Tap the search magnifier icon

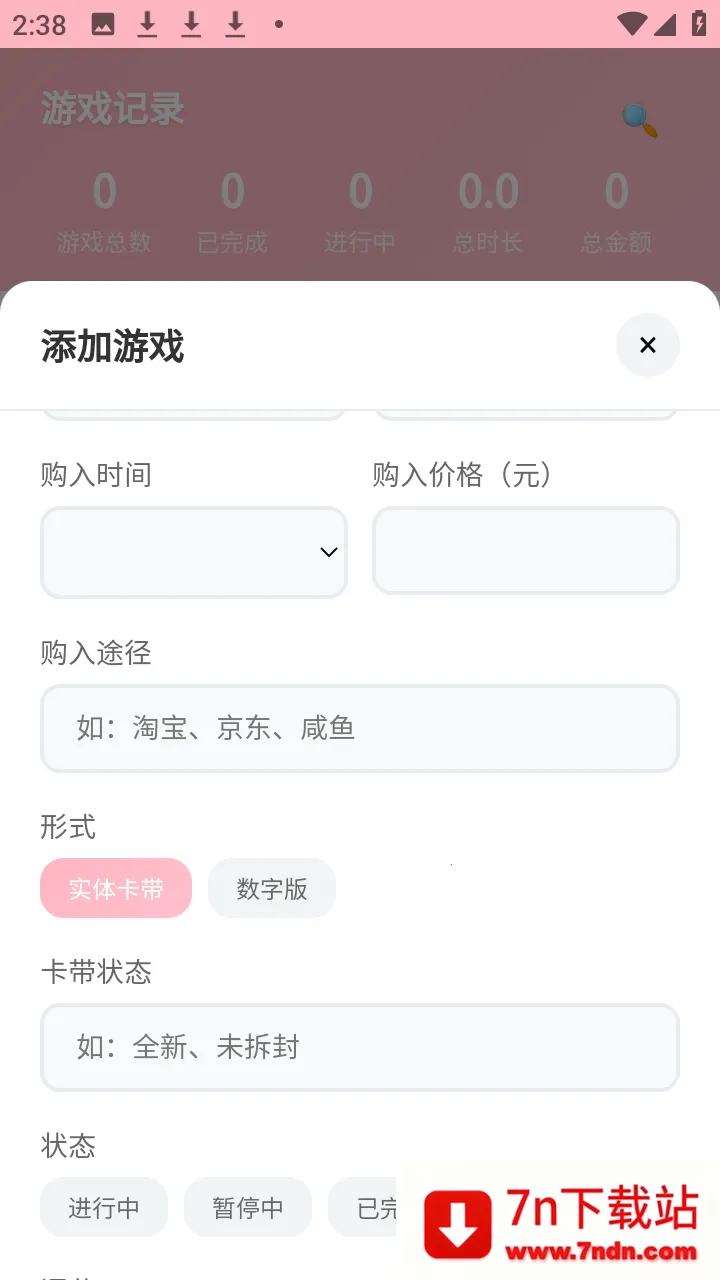point(639,120)
